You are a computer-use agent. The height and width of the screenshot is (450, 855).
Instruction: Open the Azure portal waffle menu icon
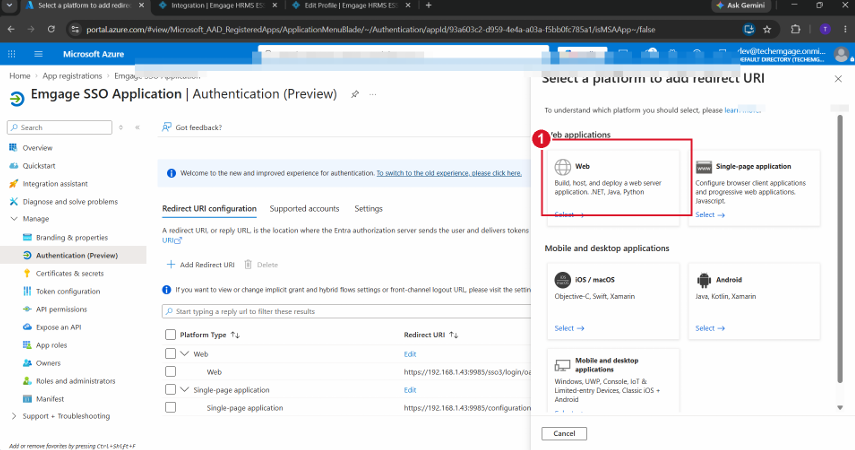point(11,54)
